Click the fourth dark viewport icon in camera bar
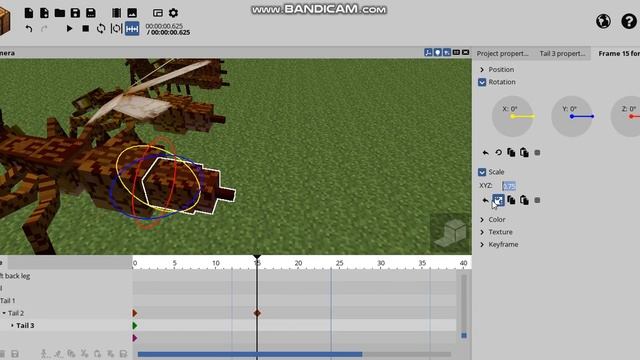This screenshot has width=640, height=360. point(456,53)
